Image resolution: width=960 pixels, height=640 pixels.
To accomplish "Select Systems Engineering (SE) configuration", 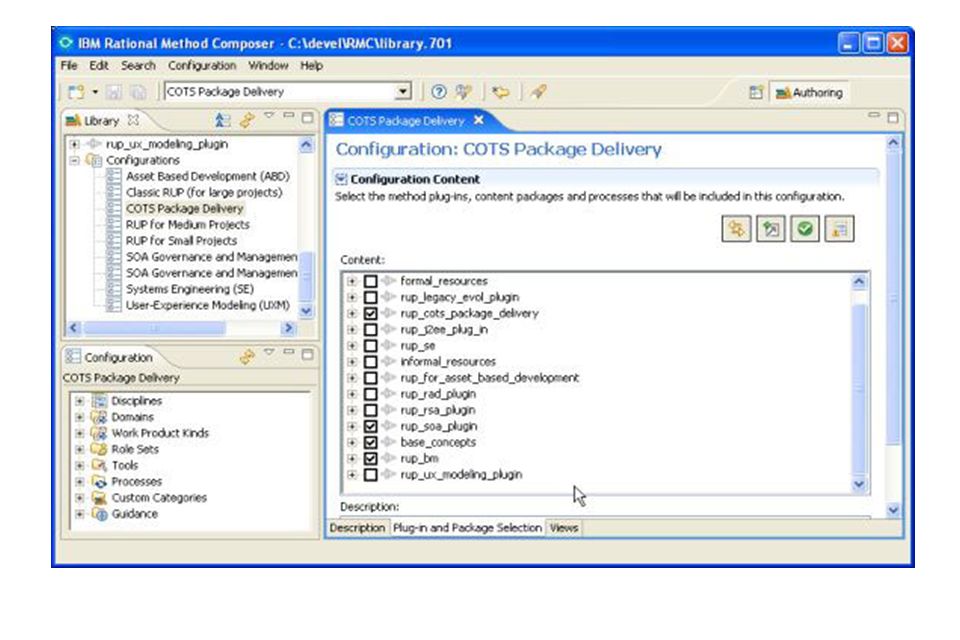I will [x=190, y=289].
